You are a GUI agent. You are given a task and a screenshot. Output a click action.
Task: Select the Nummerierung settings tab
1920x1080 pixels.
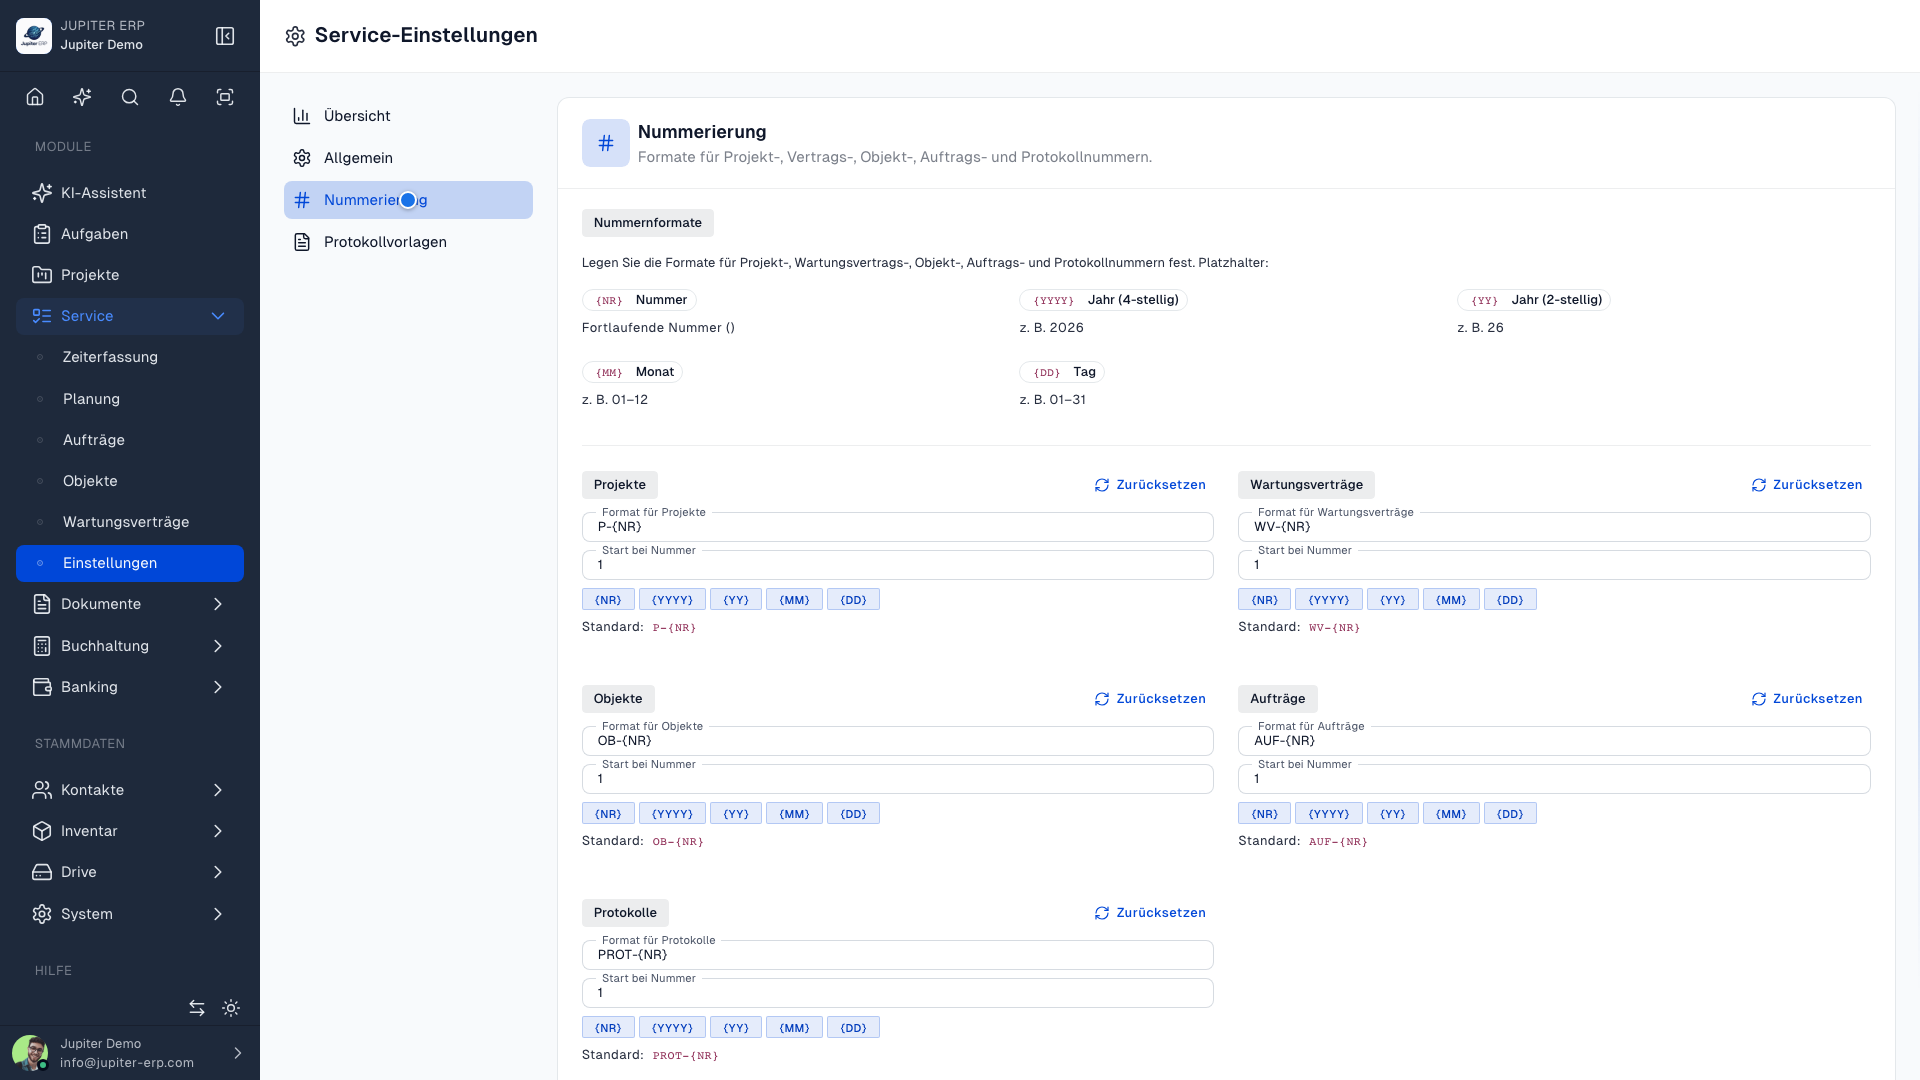click(x=408, y=200)
